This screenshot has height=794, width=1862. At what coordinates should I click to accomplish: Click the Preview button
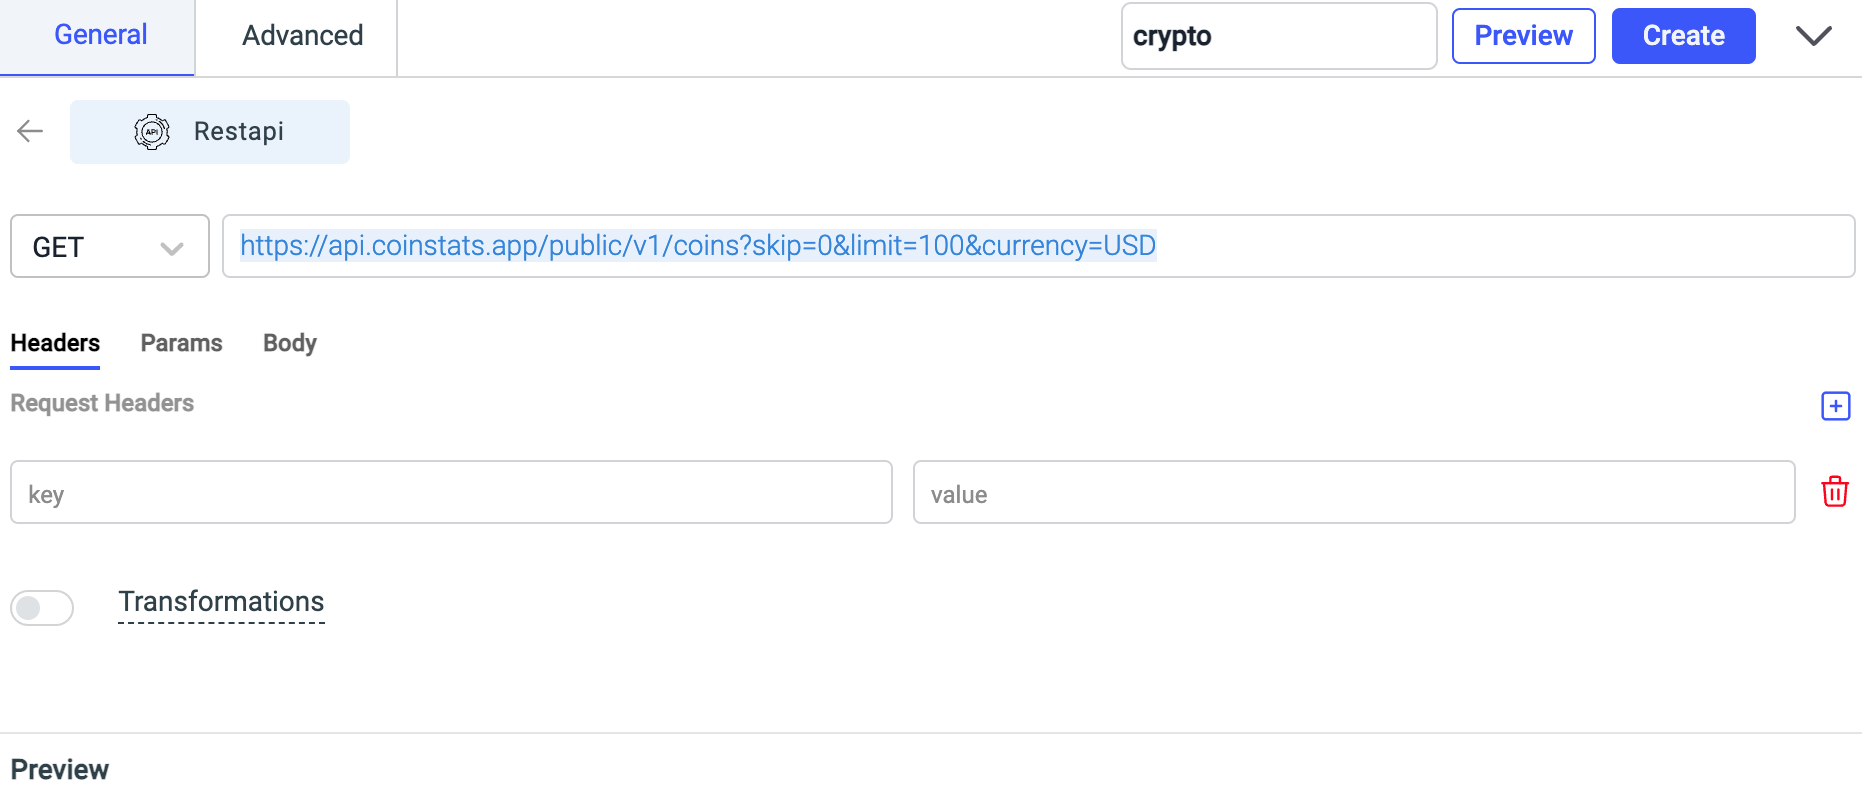(x=1523, y=36)
